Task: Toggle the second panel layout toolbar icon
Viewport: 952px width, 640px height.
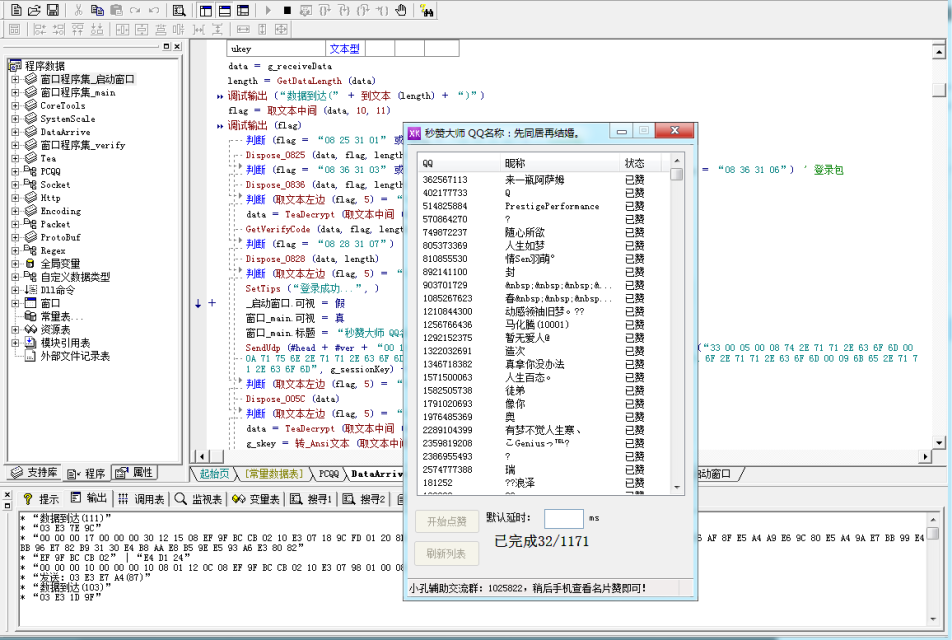Action: (x=225, y=10)
